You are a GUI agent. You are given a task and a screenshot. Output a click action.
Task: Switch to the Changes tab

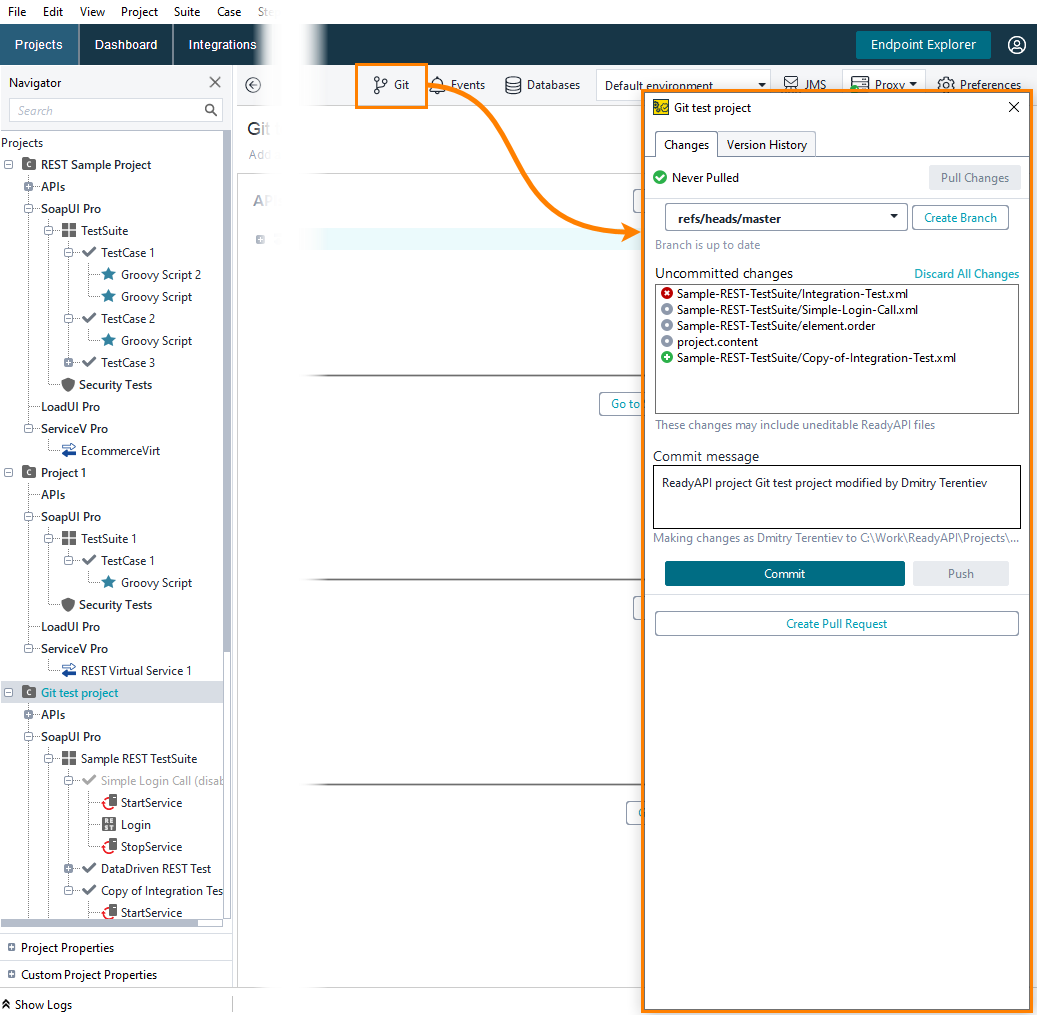[686, 145]
